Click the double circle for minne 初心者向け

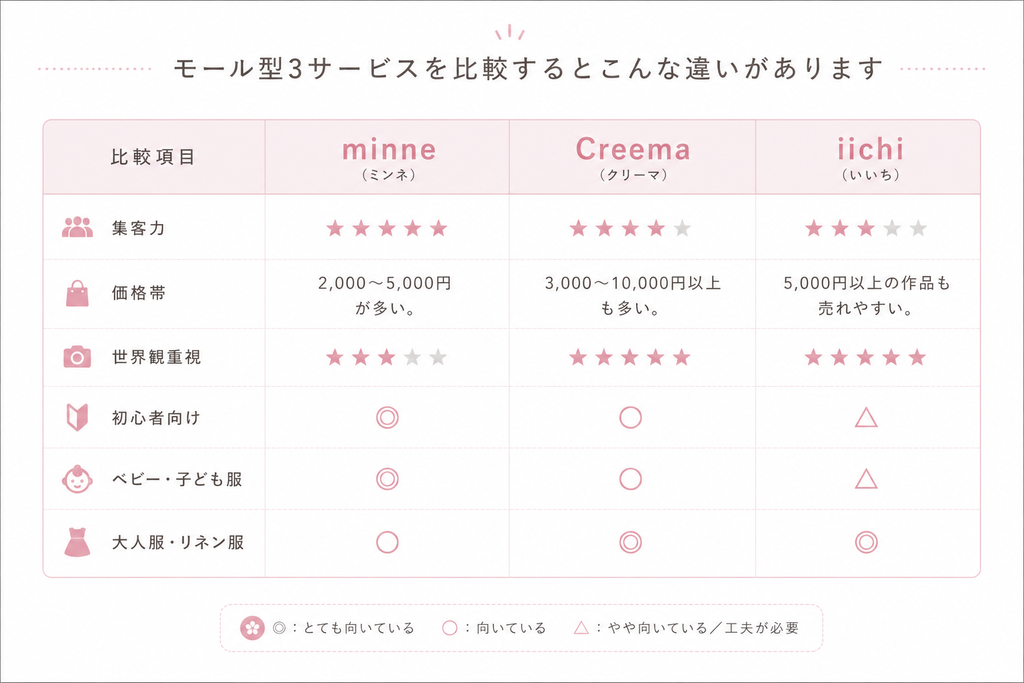coord(387,417)
